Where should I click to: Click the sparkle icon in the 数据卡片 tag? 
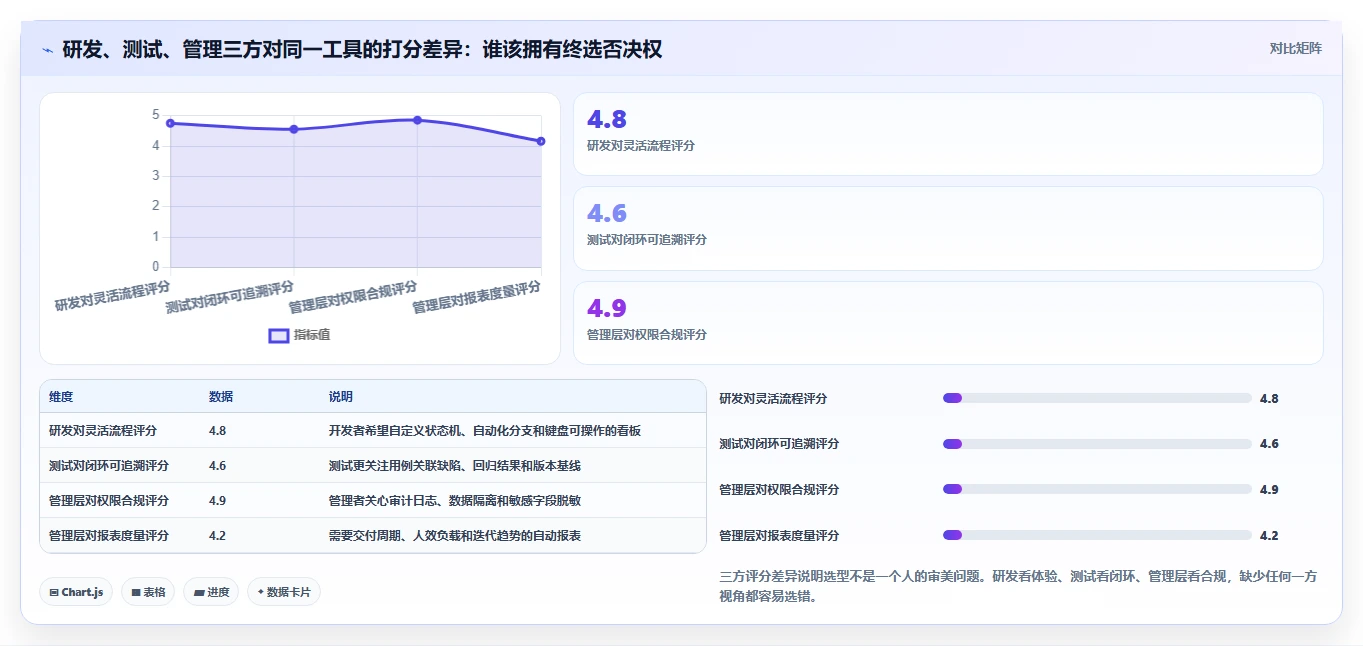click(261, 593)
